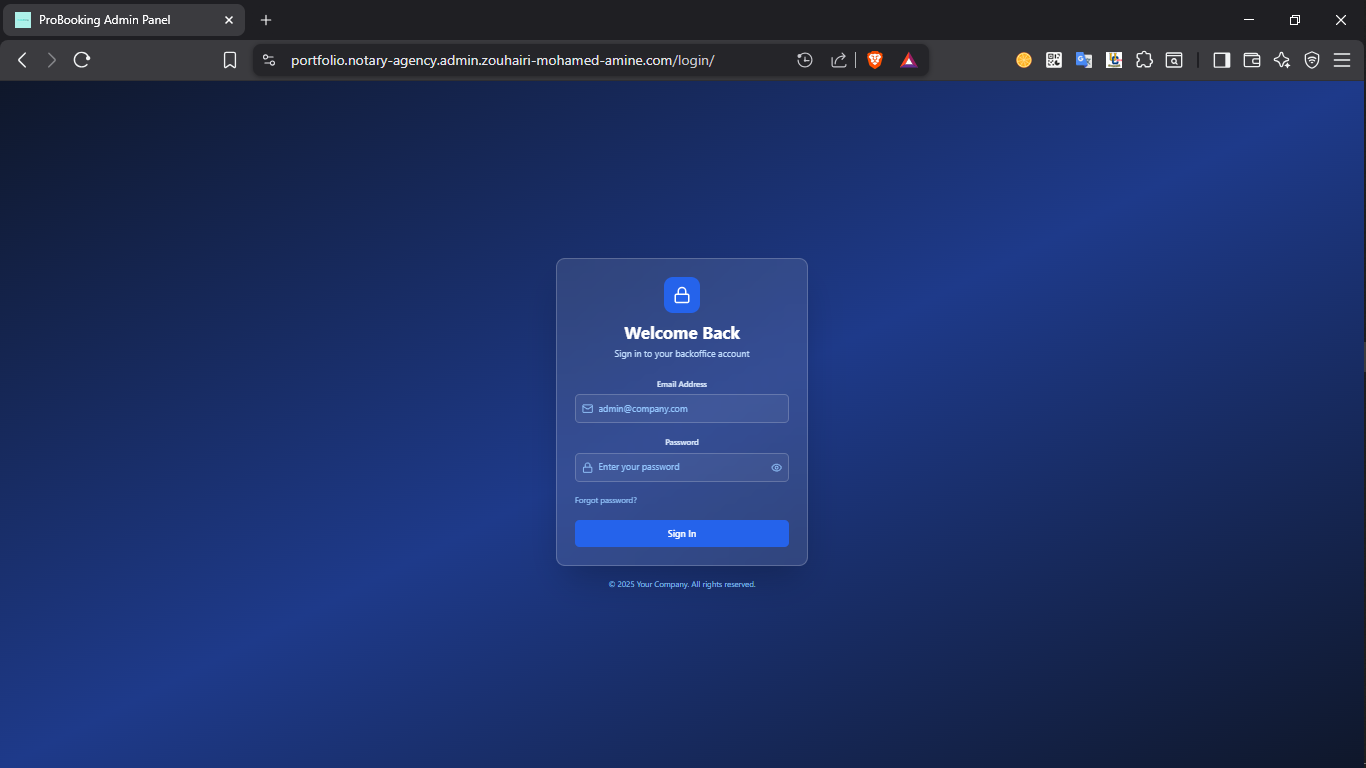Toggle the sidebar panel open
Screen dimensions: 1366x768
1221,60
